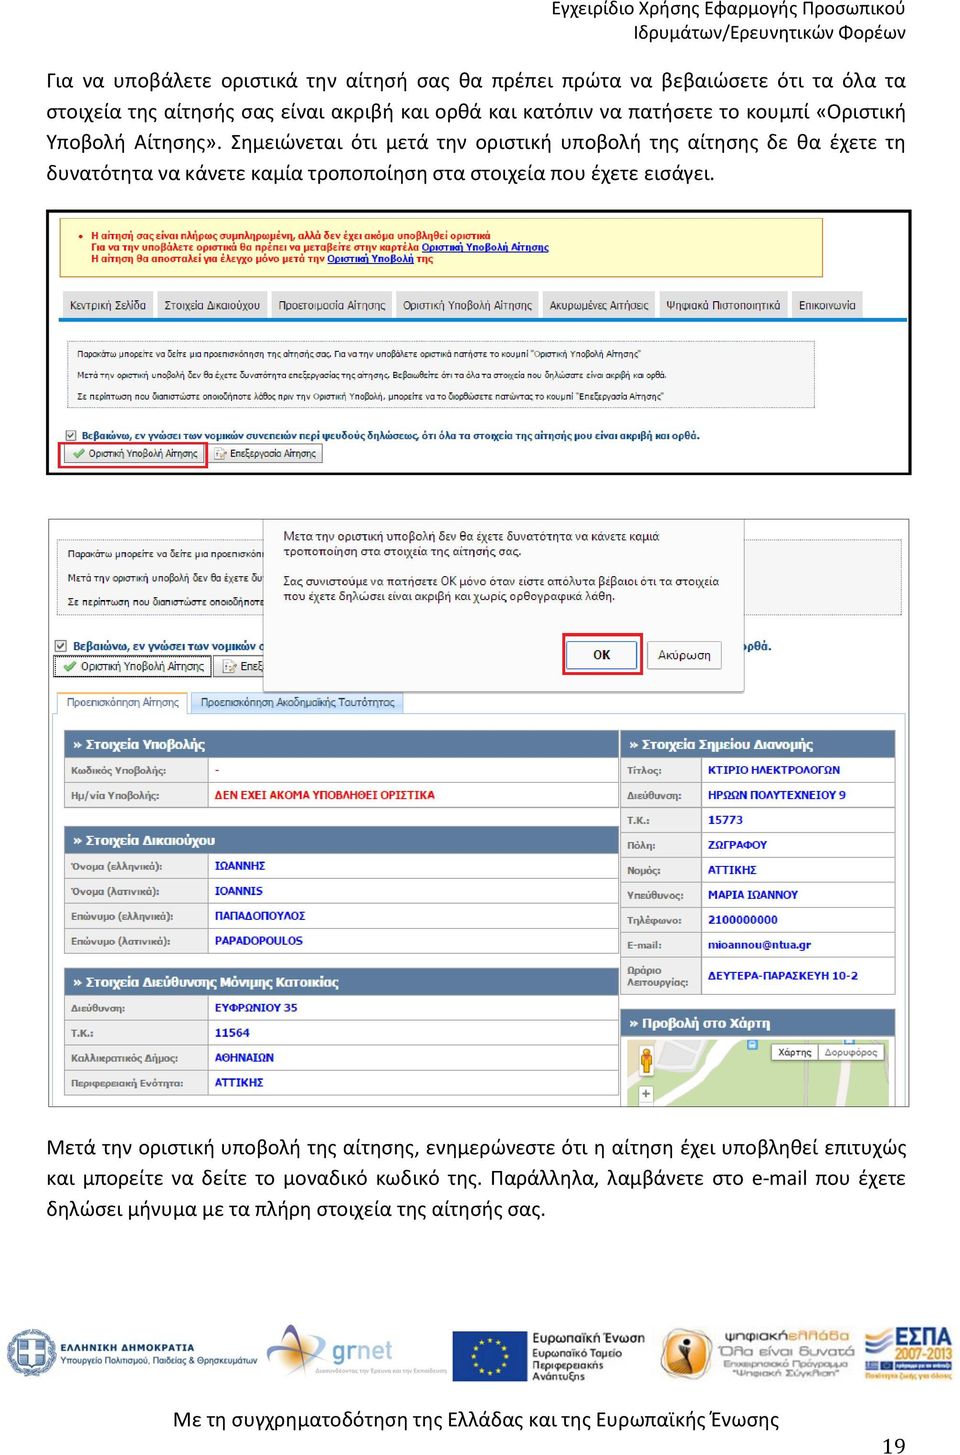Switch the map to Χάρτης view
960x1455 pixels.
[x=794, y=1052]
